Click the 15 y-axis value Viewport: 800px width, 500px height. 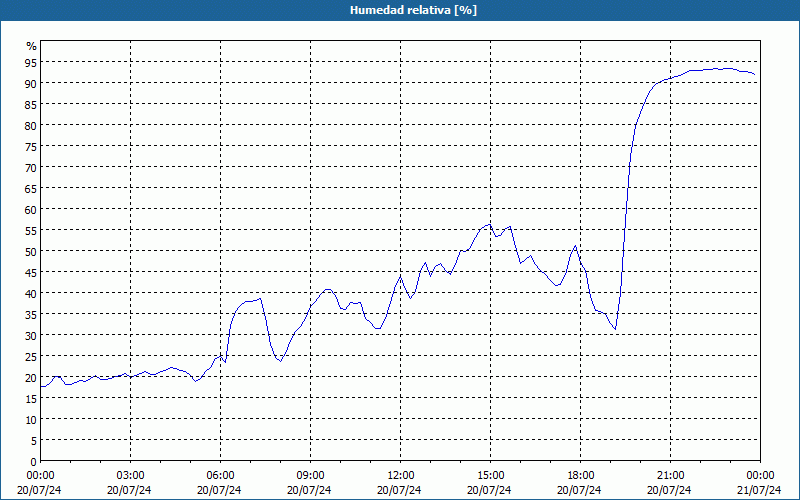[x=31, y=398]
